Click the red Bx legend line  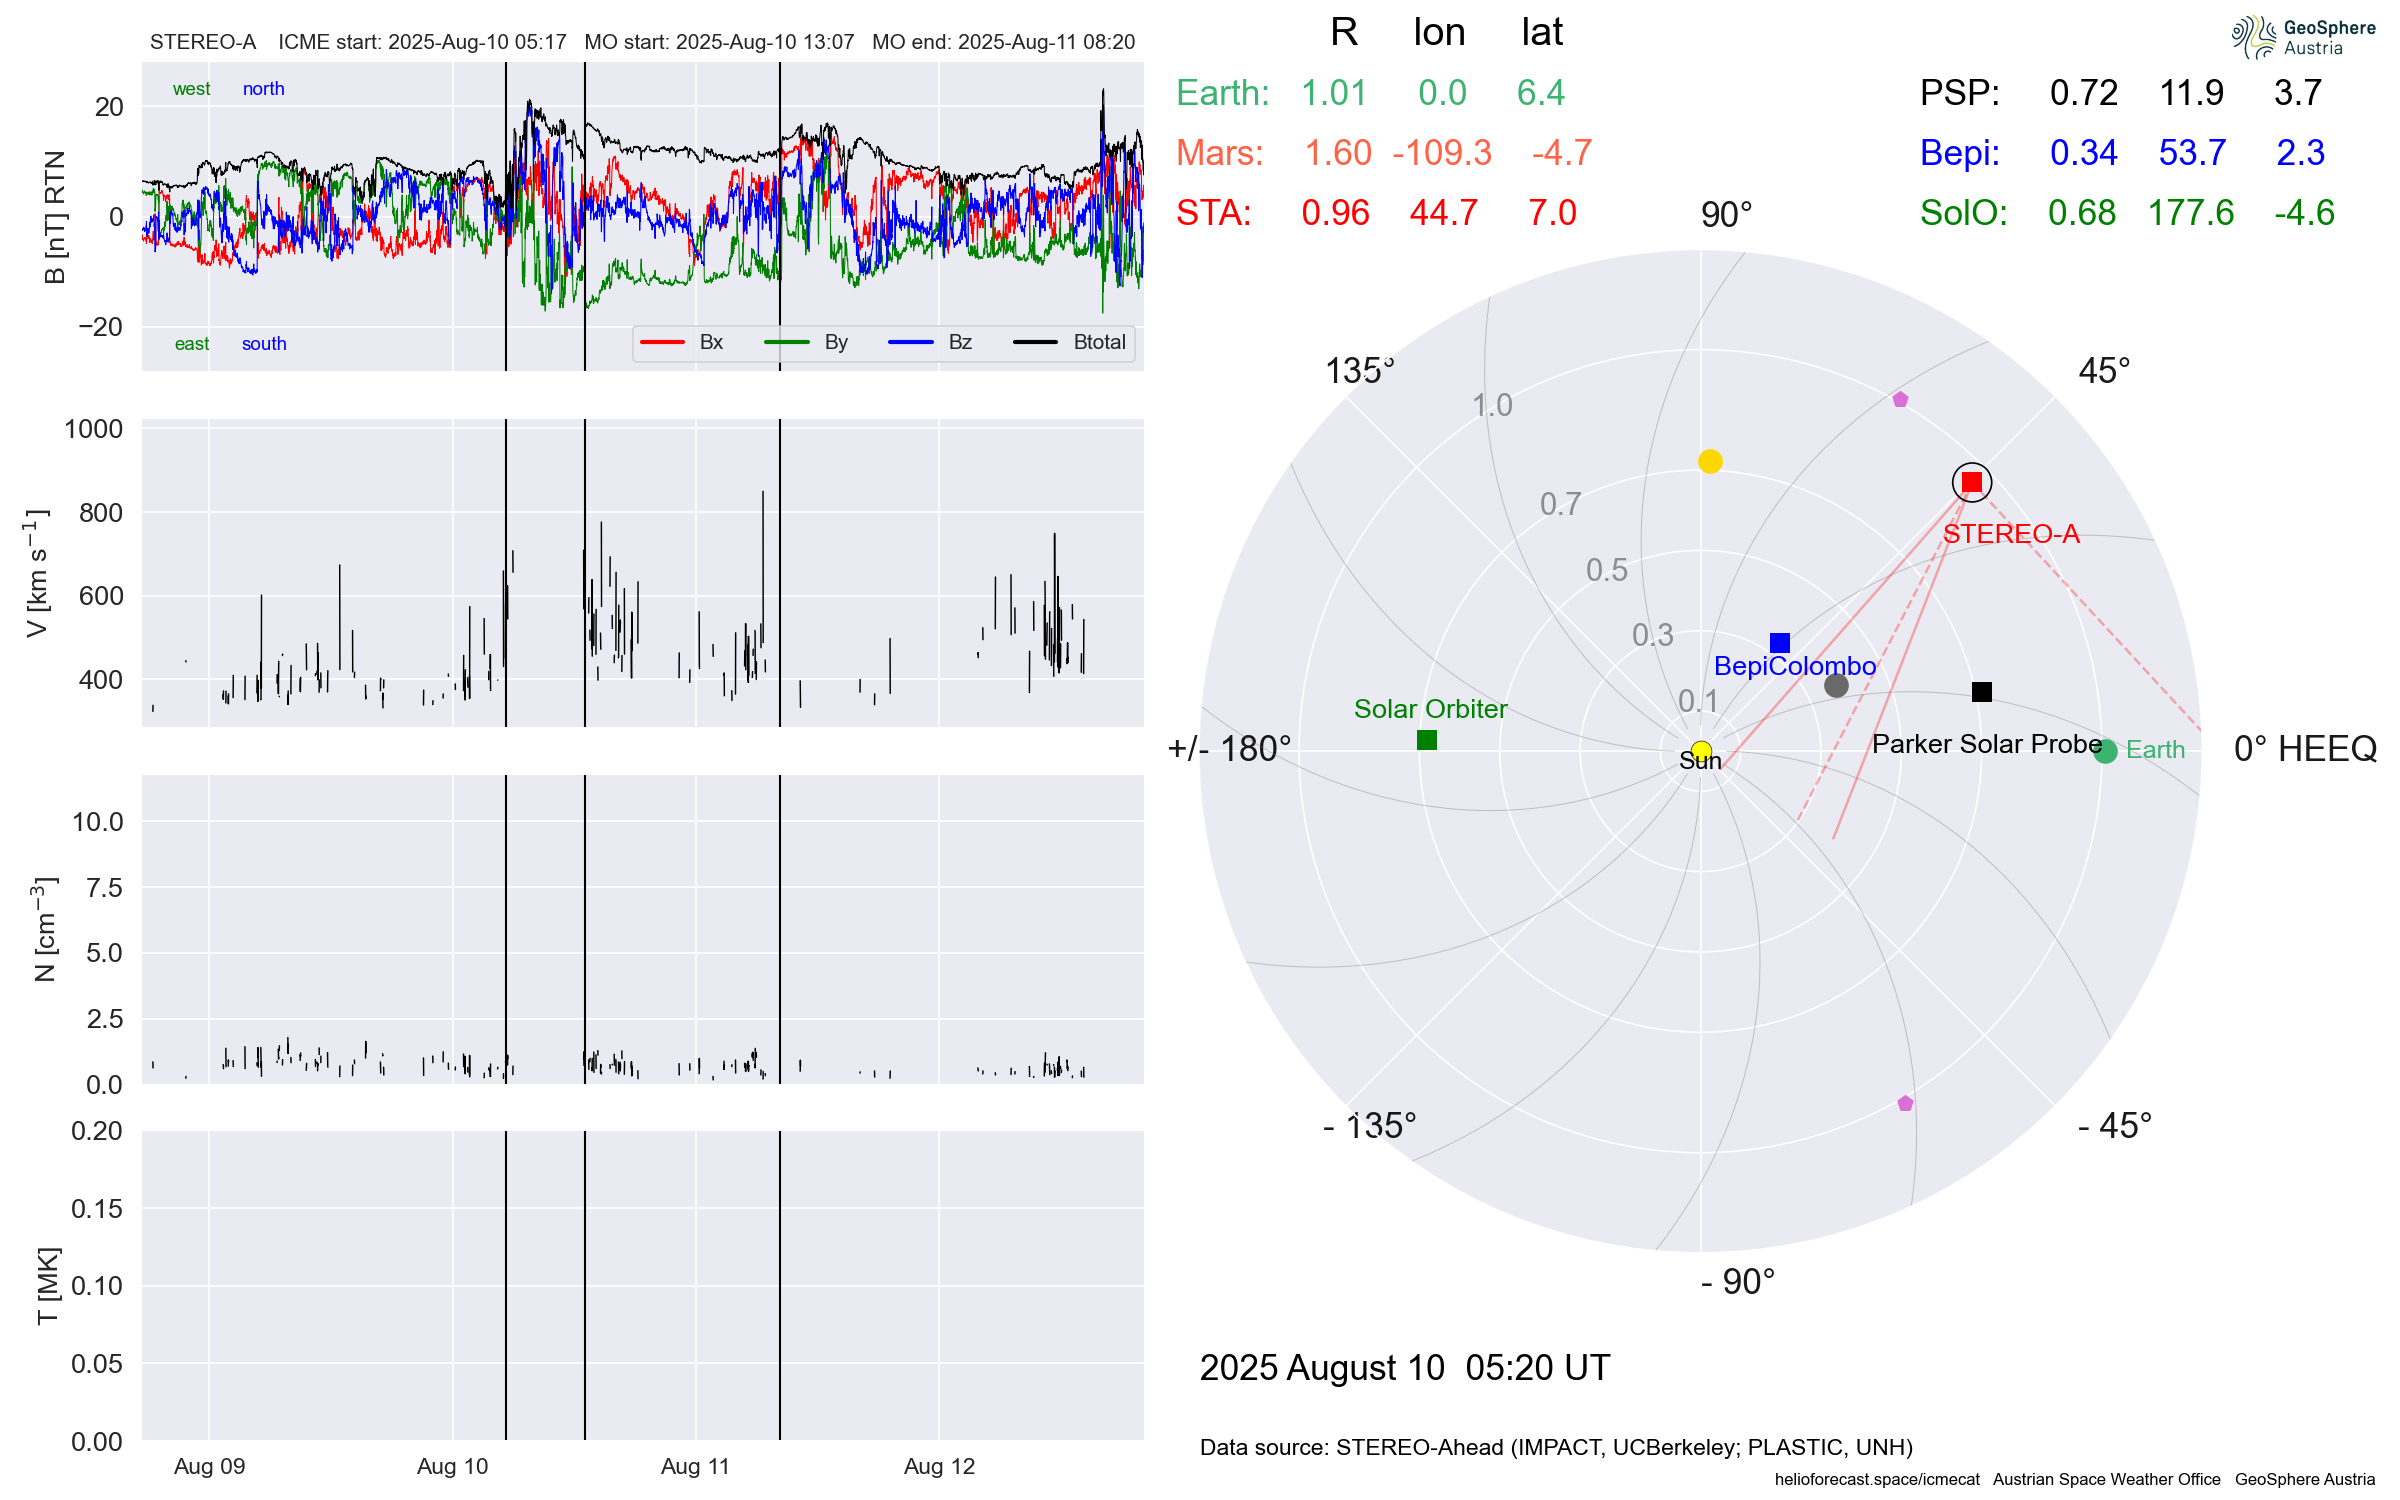662,342
